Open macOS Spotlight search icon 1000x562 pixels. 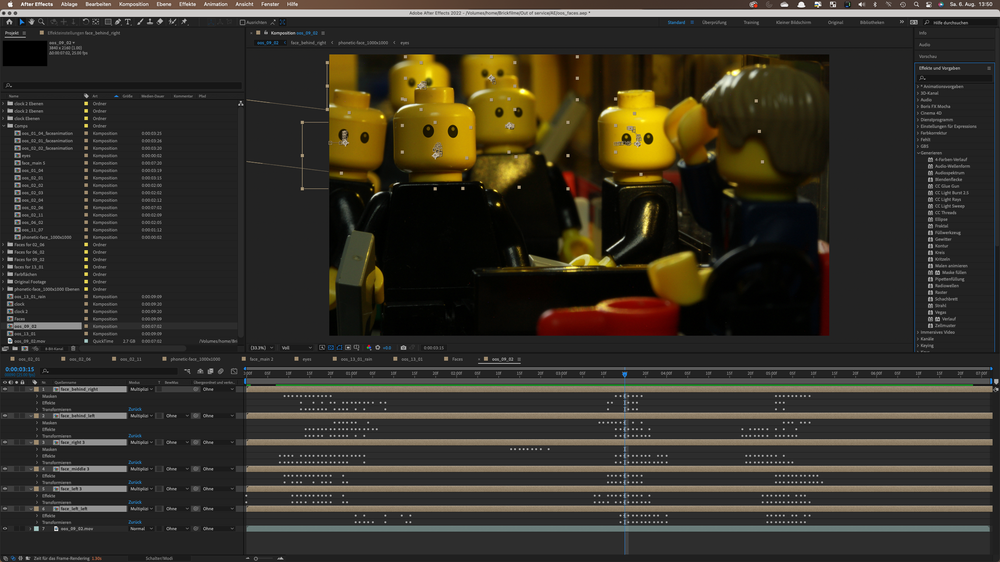pos(916,4)
